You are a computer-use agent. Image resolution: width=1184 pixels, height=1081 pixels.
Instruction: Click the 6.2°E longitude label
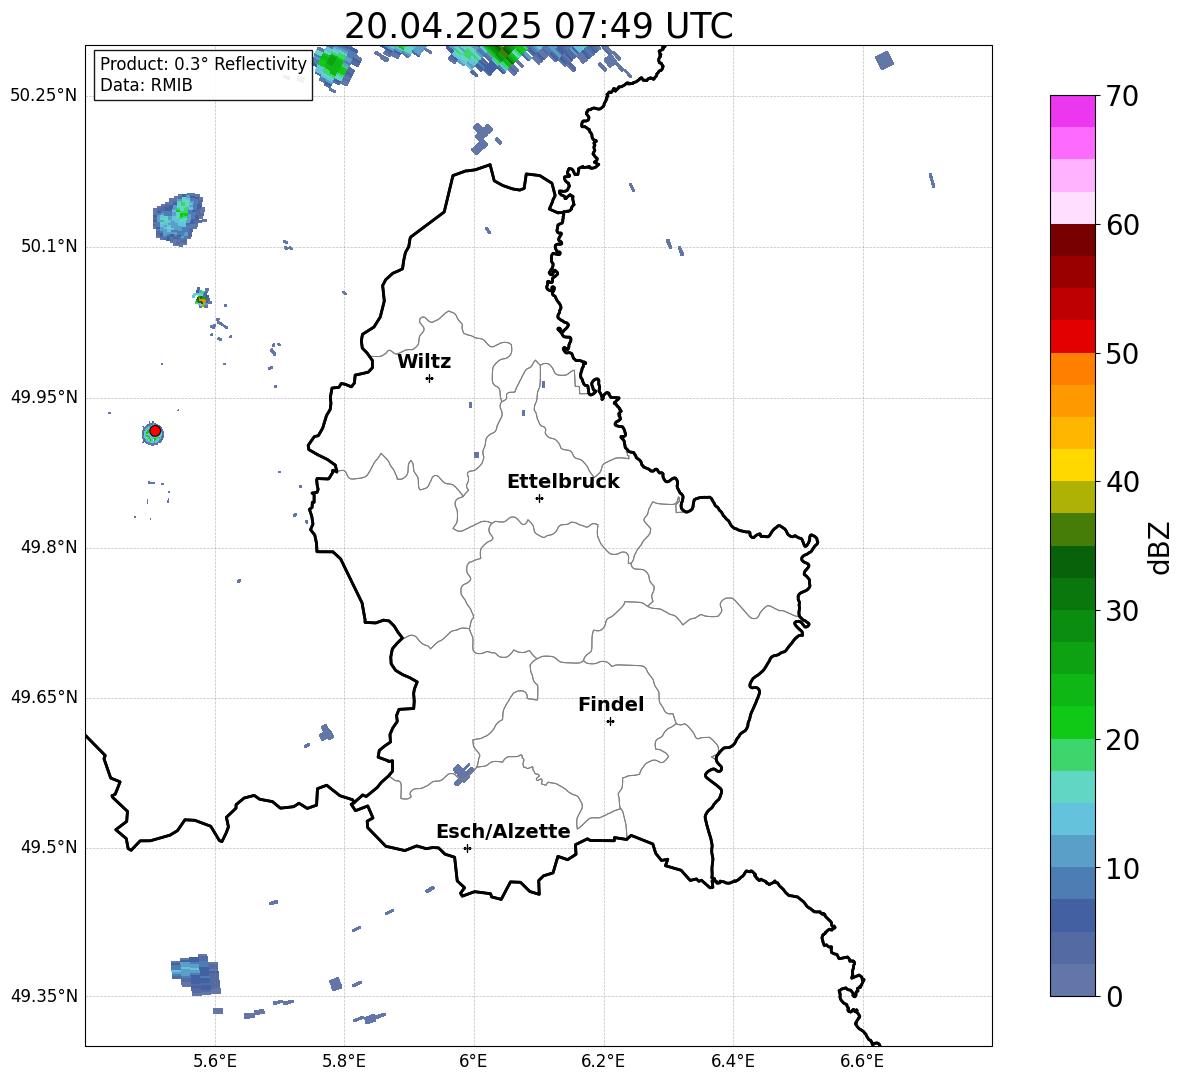coord(603,1061)
